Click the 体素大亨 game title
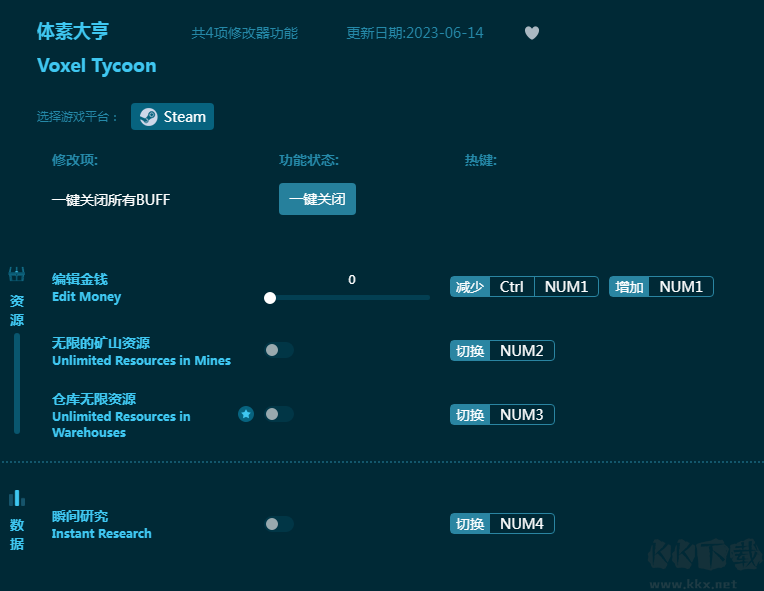The image size is (764, 591). click(x=73, y=32)
